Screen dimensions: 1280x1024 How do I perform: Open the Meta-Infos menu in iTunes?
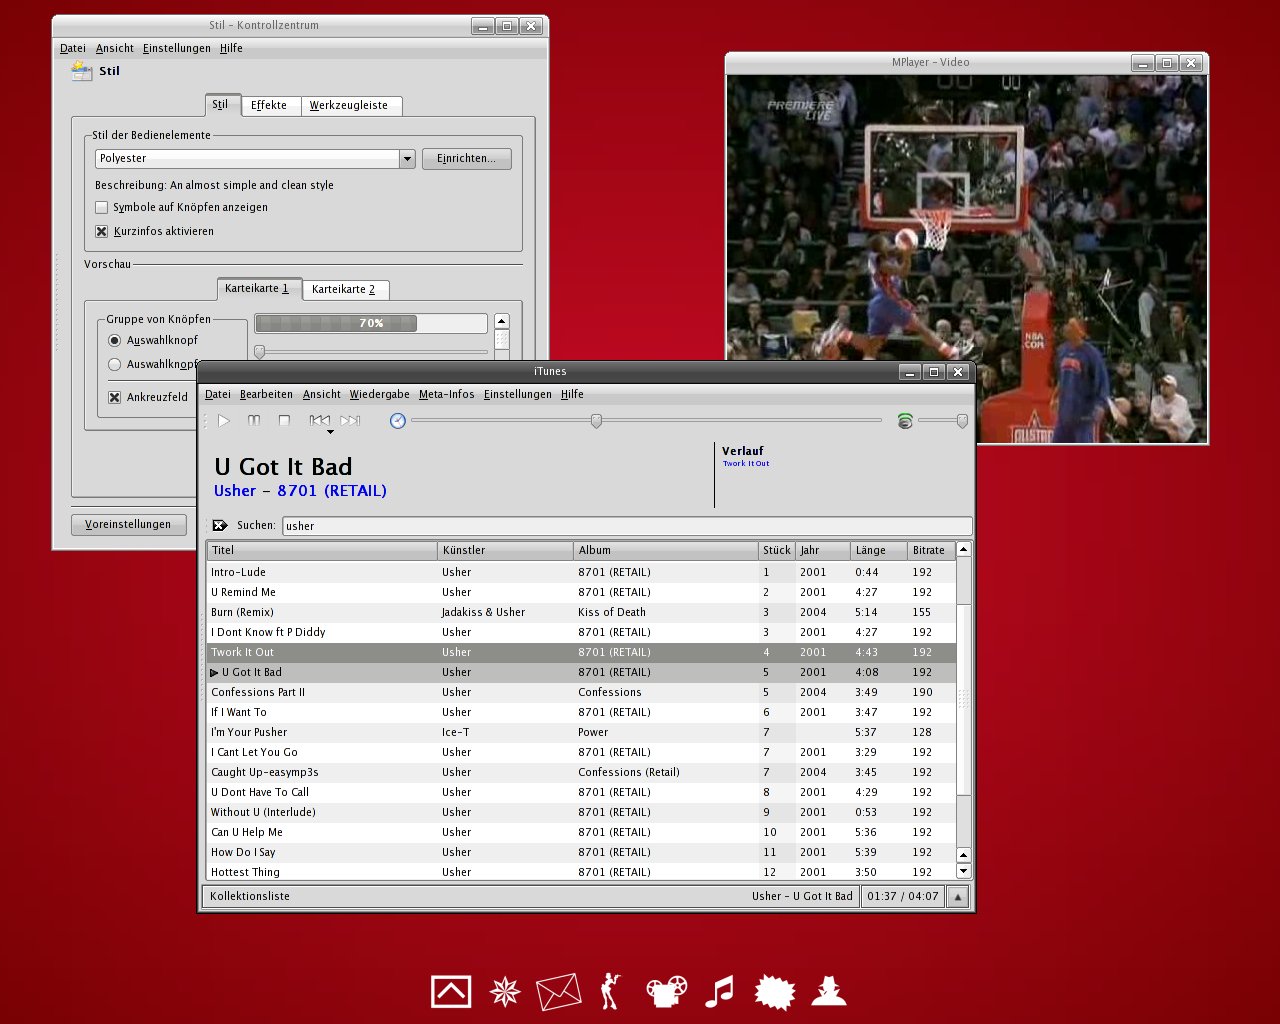[446, 394]
